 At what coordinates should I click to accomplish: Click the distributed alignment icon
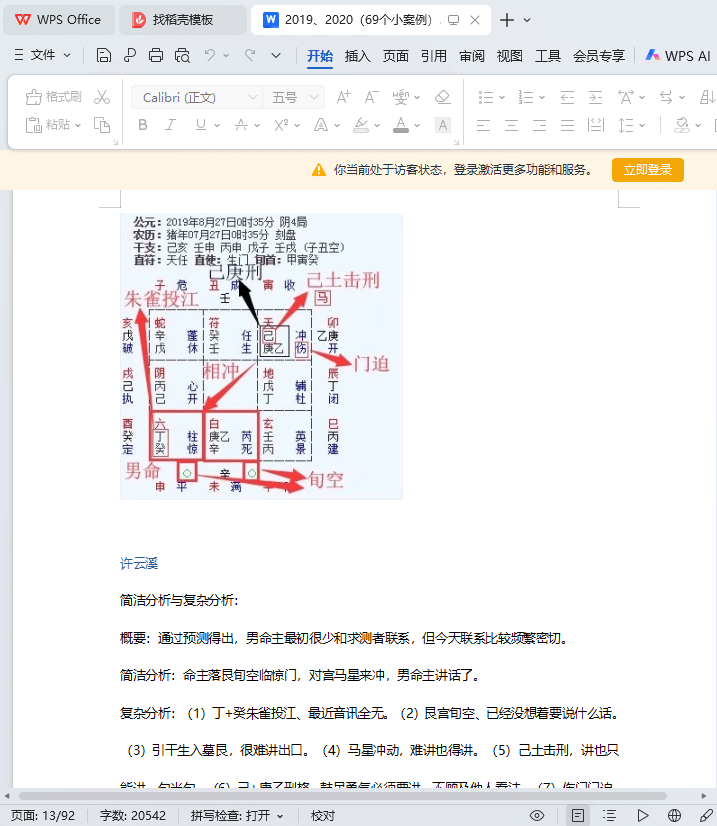(x=595, y=125)
